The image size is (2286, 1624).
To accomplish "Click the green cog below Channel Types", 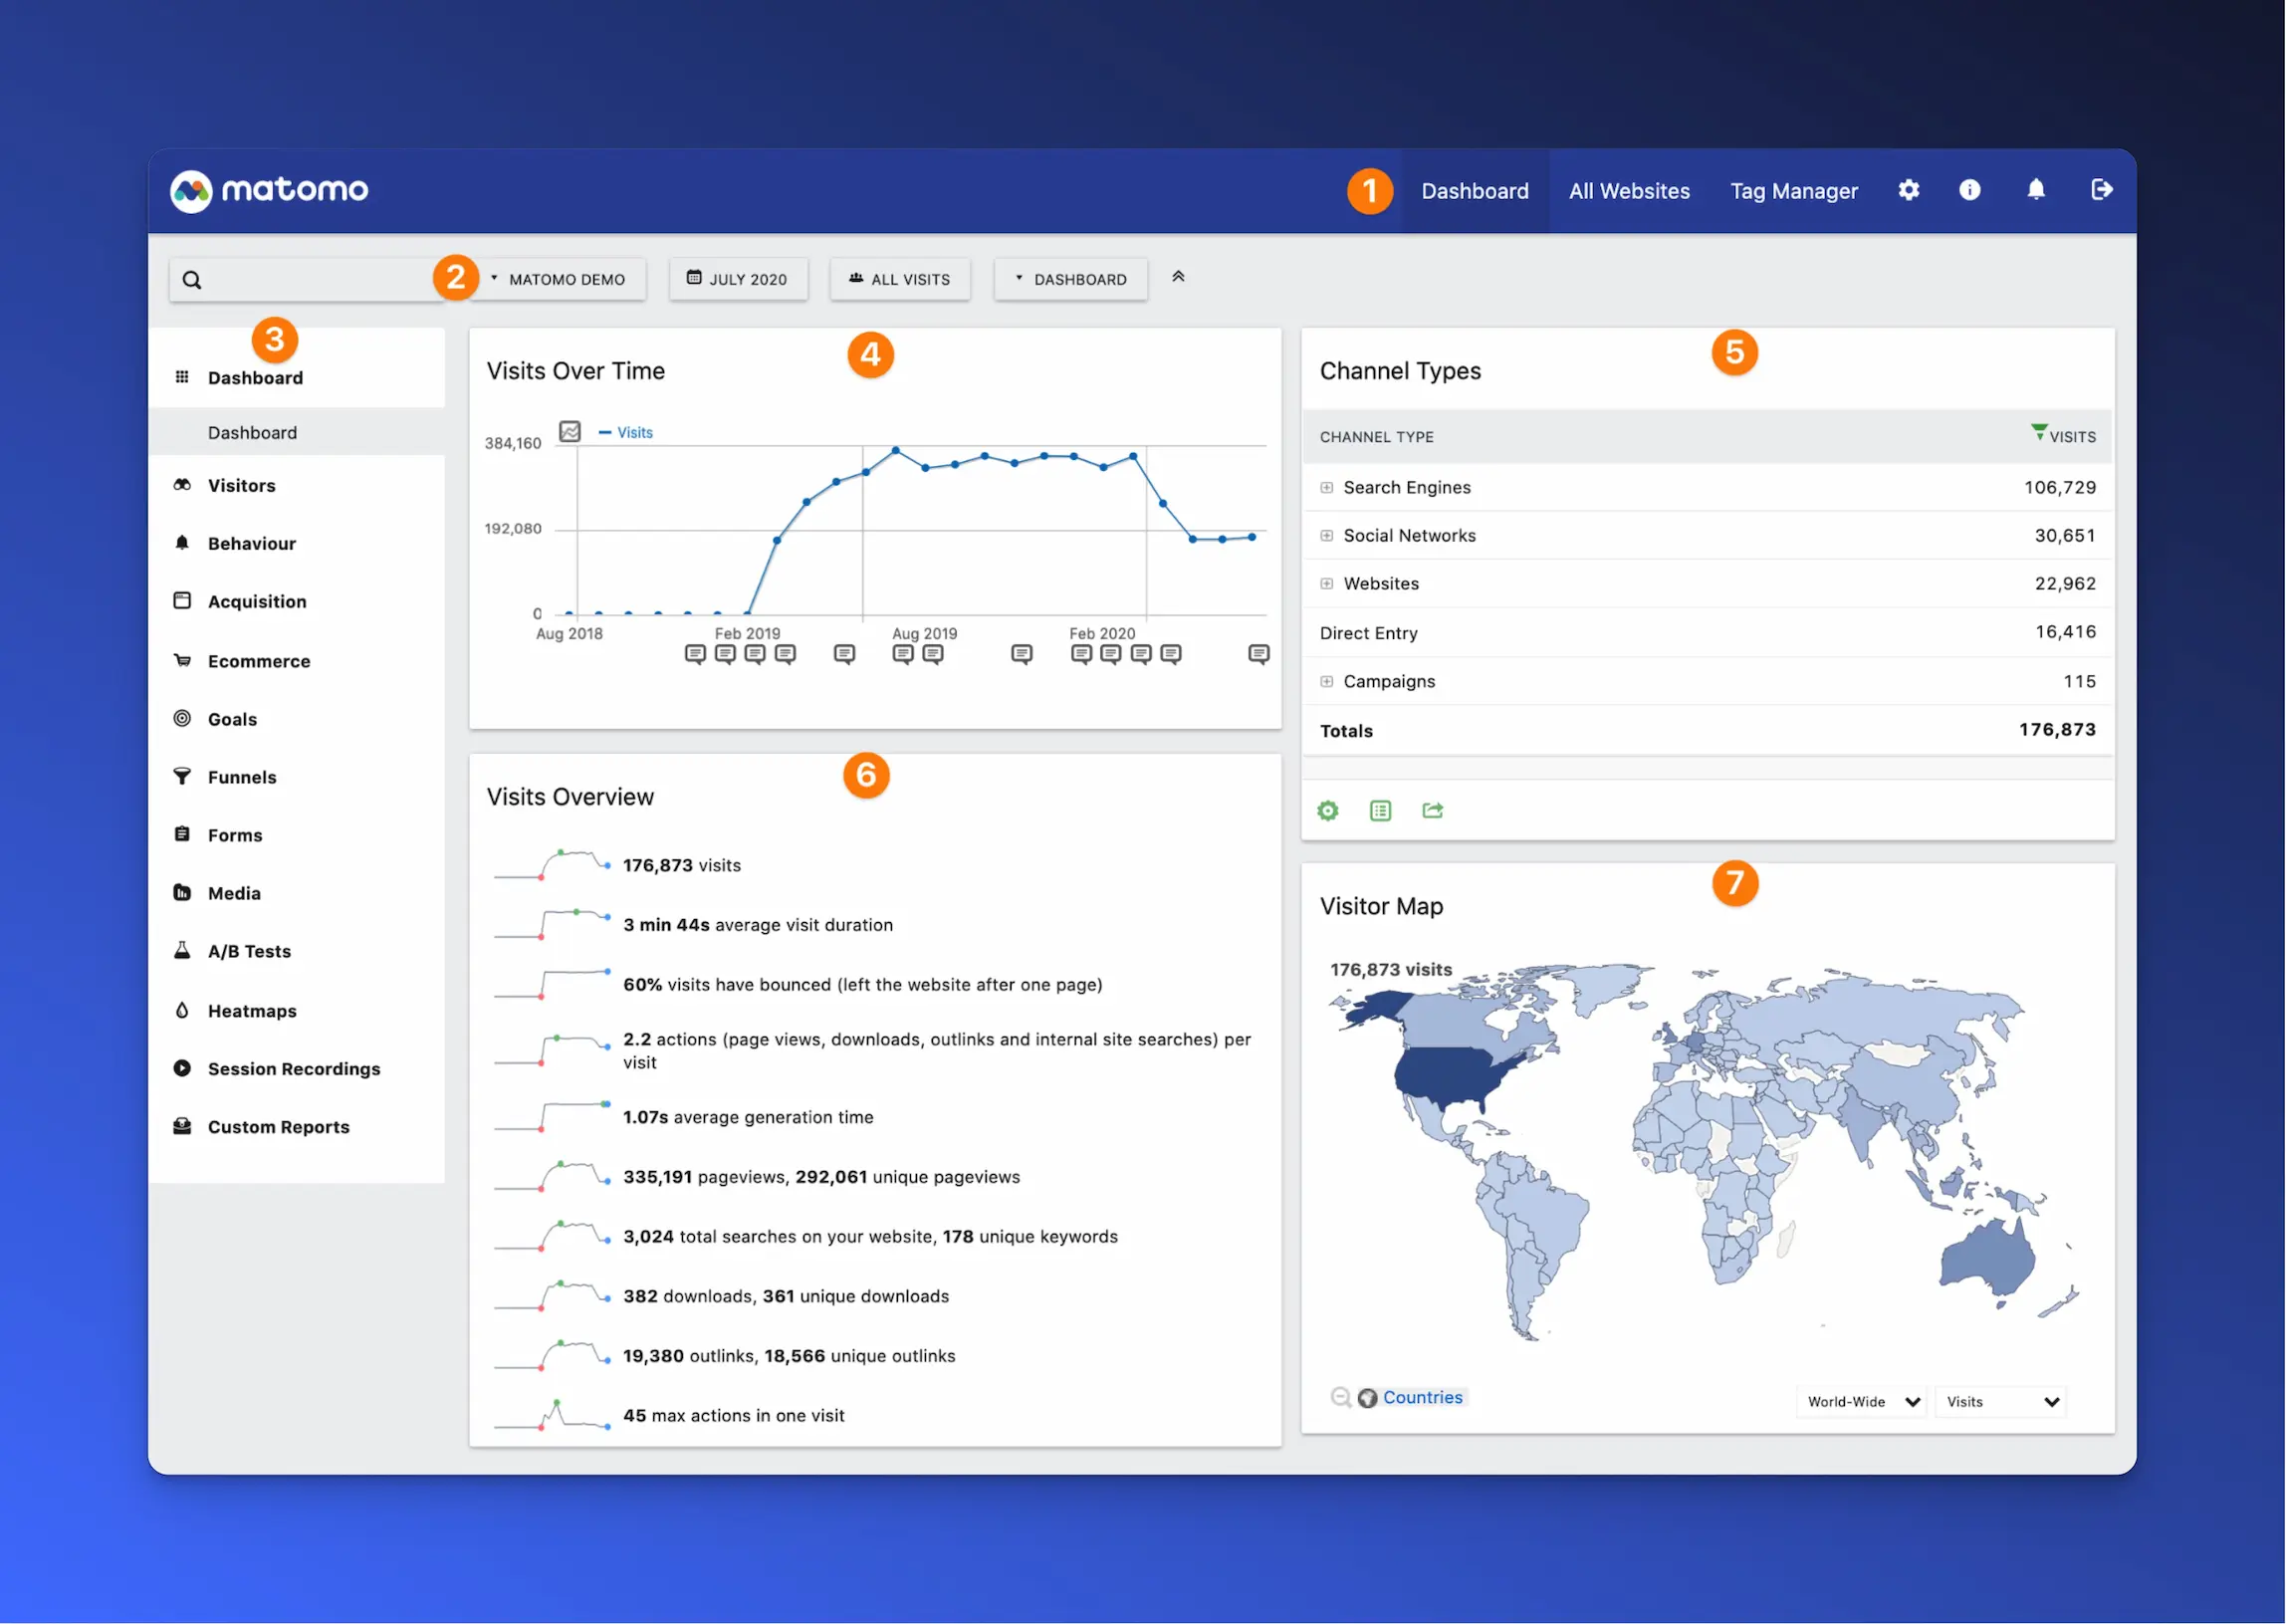I will pos(1327,811).
